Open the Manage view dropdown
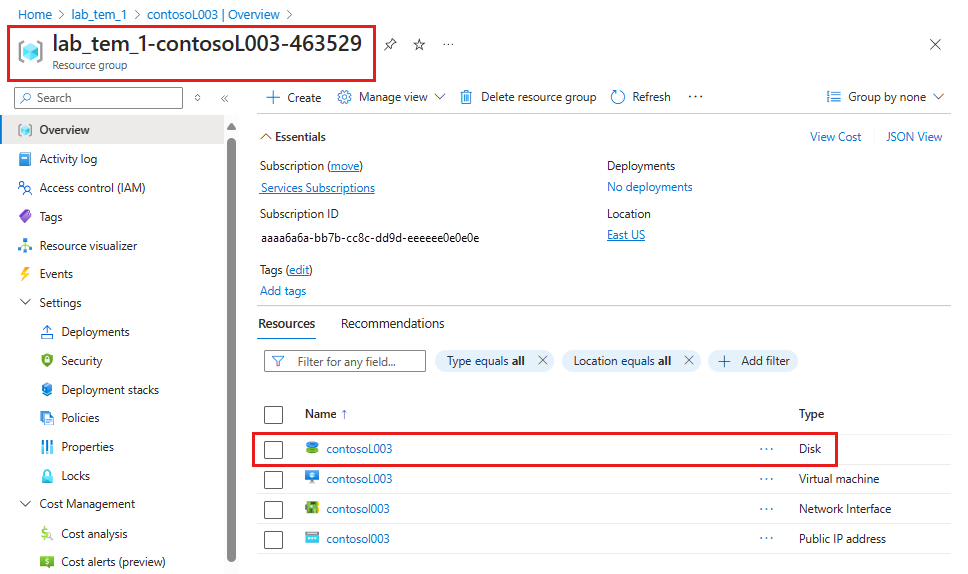The height and width of the screenshot is (574, 968). point(391,97)
